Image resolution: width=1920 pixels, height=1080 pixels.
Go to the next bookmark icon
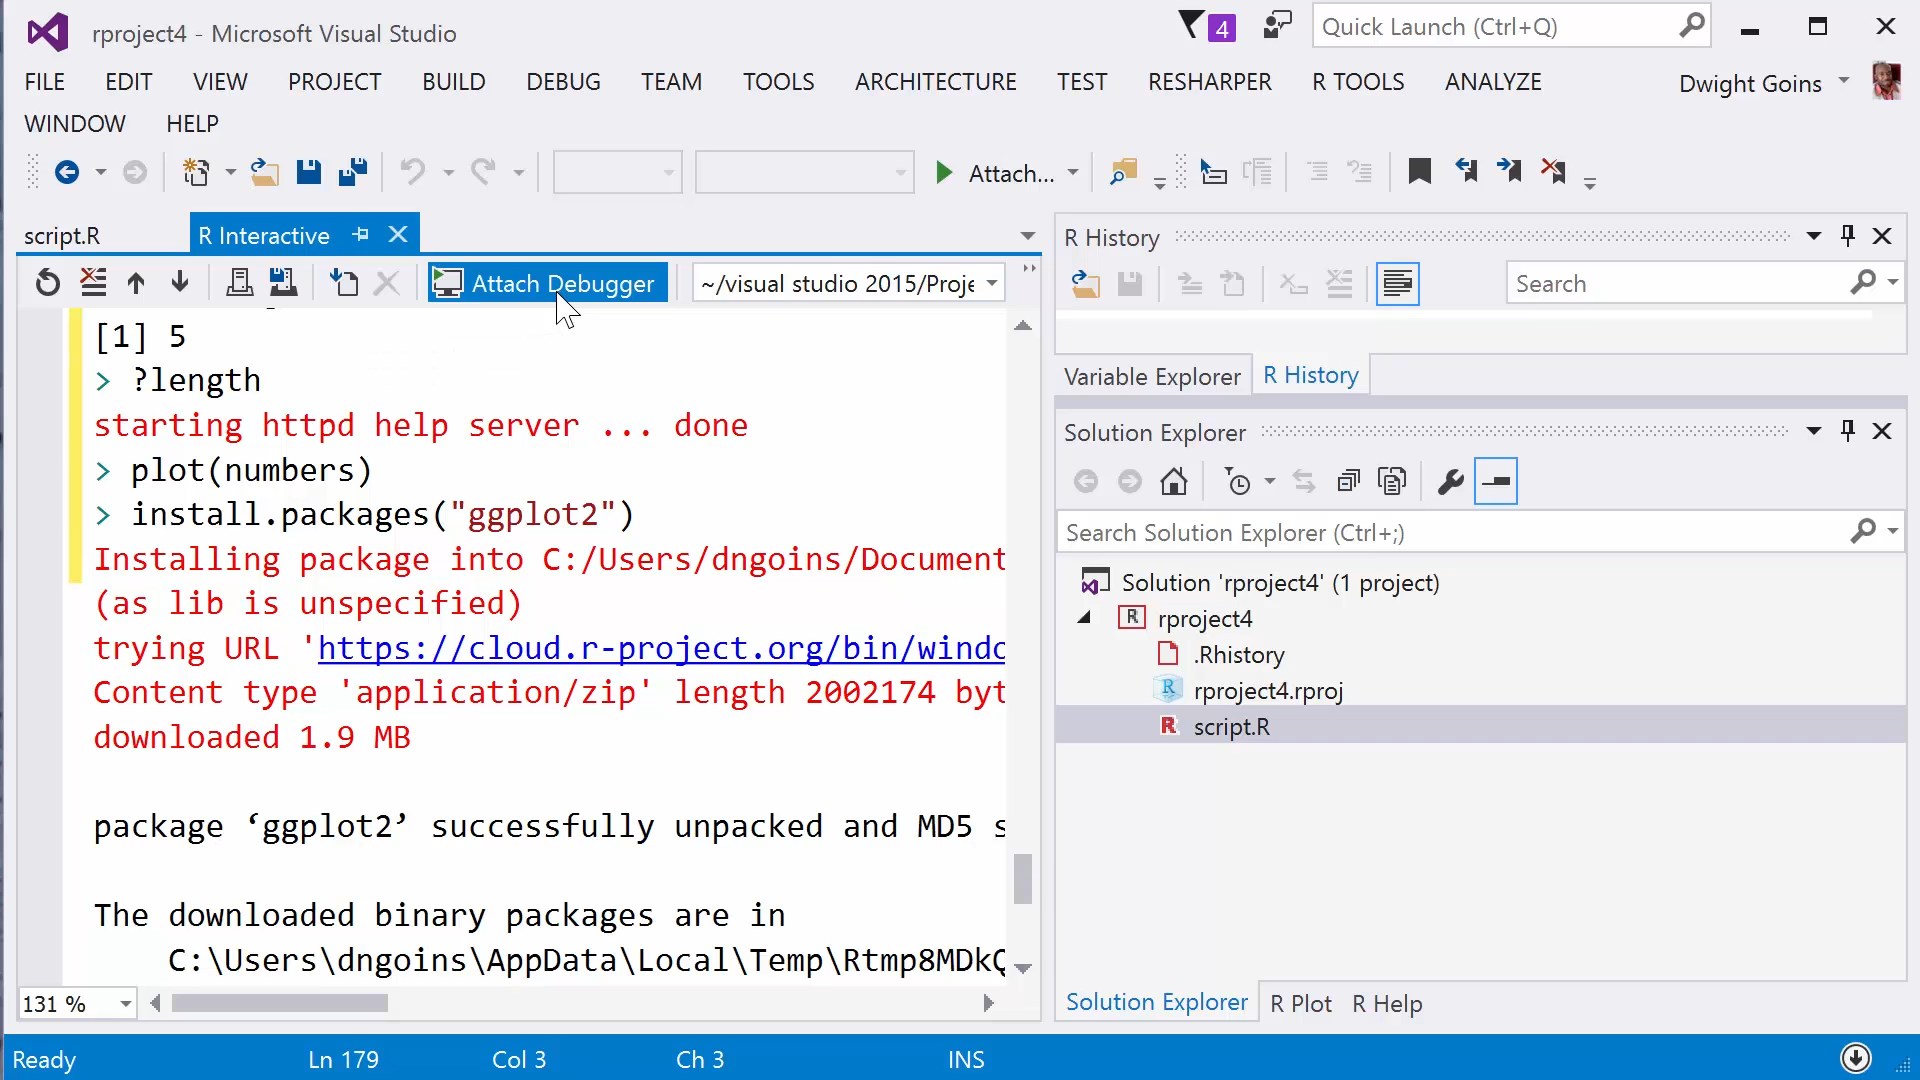1509,172
